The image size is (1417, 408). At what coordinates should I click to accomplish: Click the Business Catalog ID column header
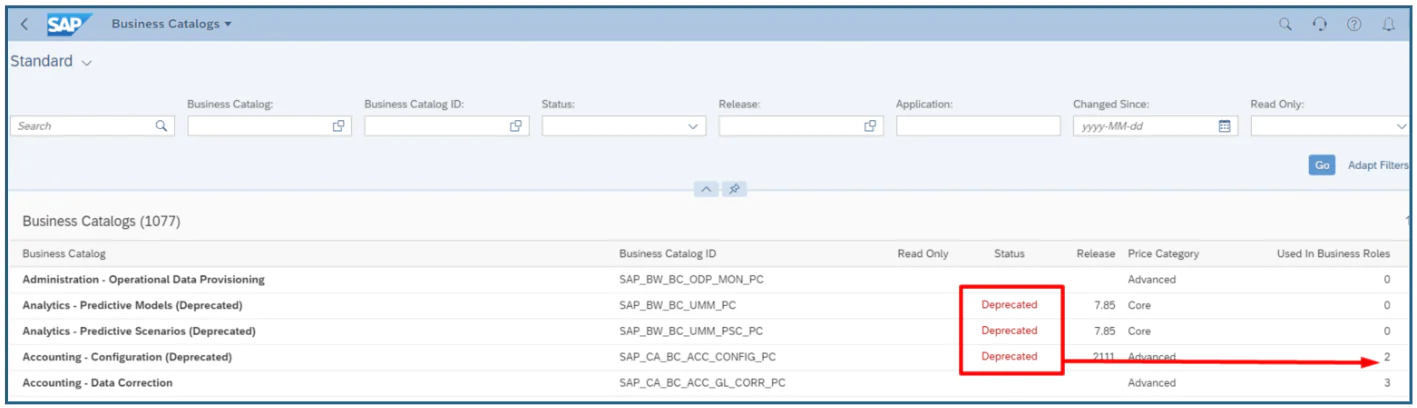click(x=667, y=254)
